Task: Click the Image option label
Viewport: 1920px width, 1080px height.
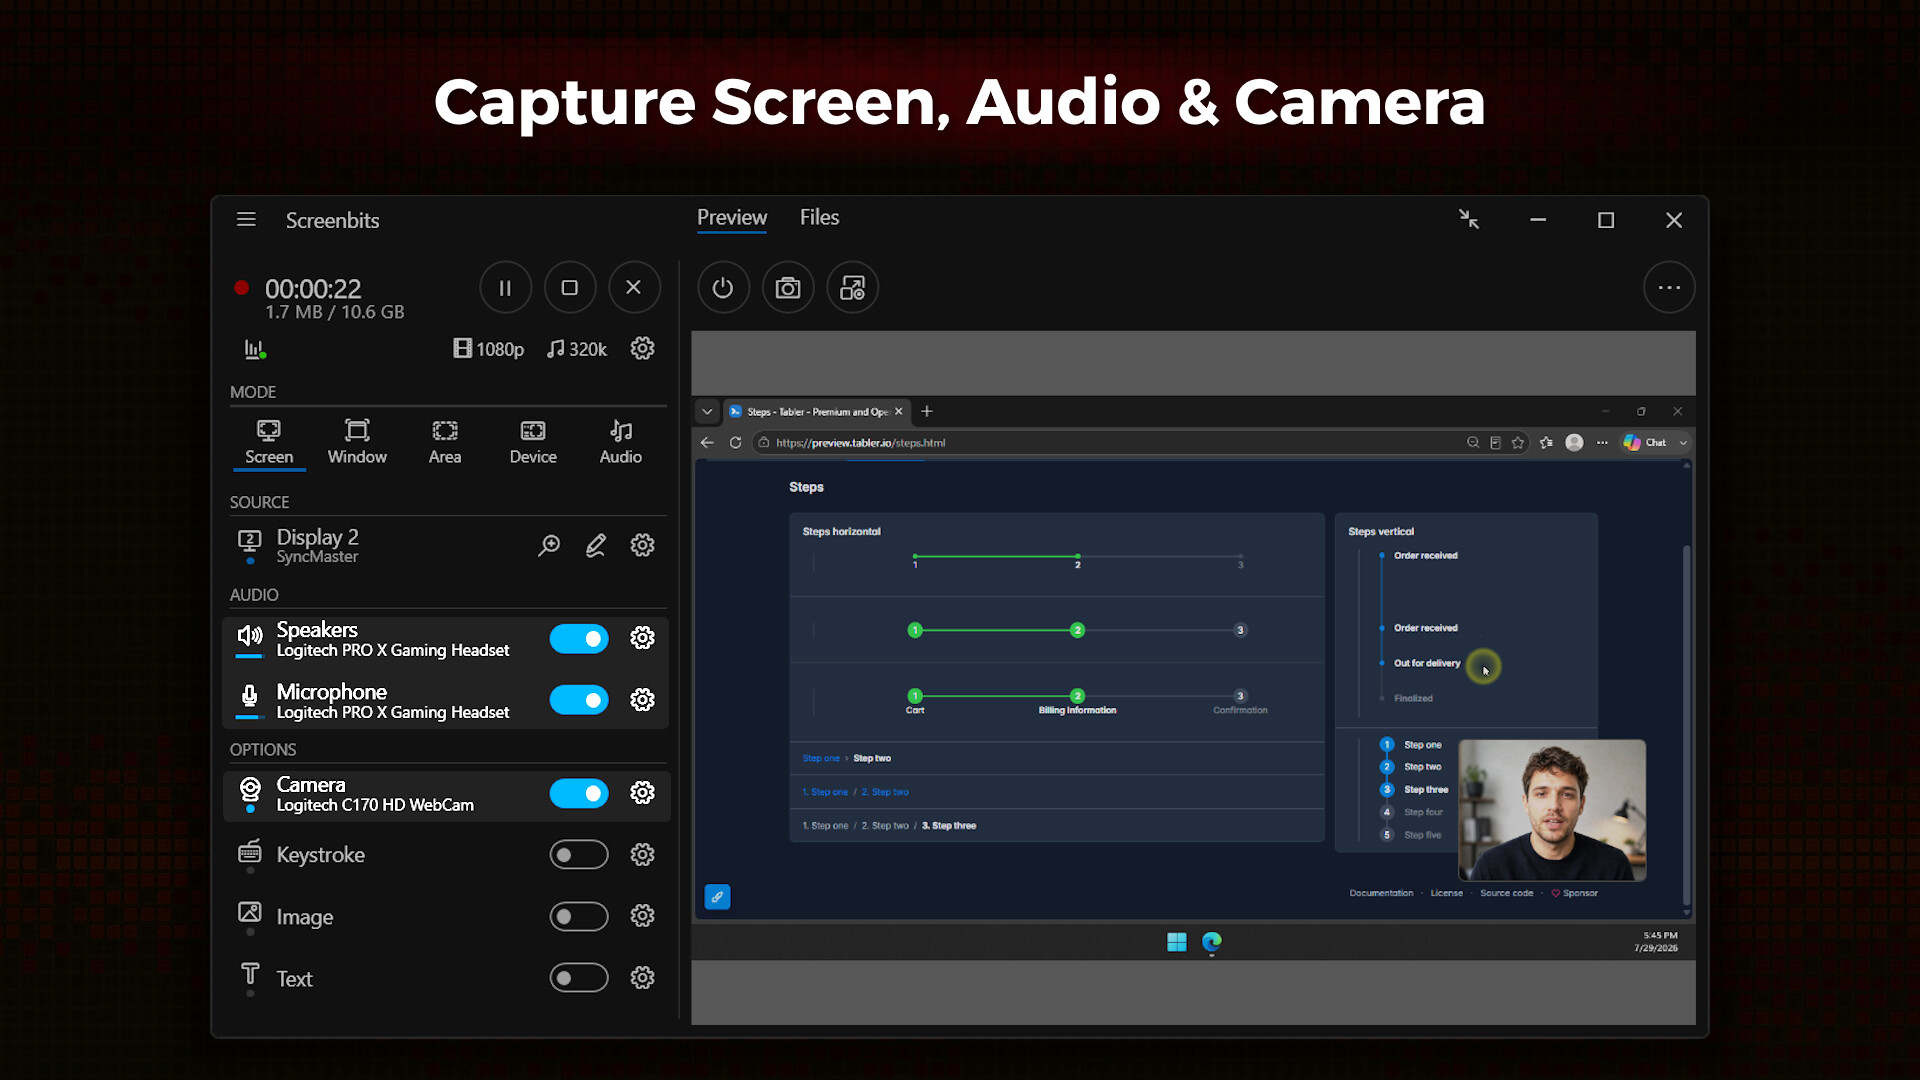Action: click(x=305, y=917)
